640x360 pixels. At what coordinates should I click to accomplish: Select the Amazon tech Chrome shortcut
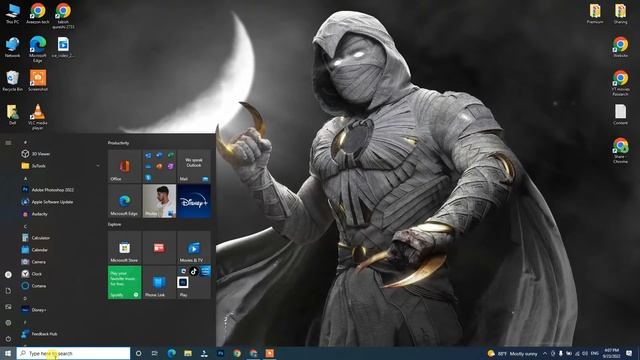pos(38,13)
